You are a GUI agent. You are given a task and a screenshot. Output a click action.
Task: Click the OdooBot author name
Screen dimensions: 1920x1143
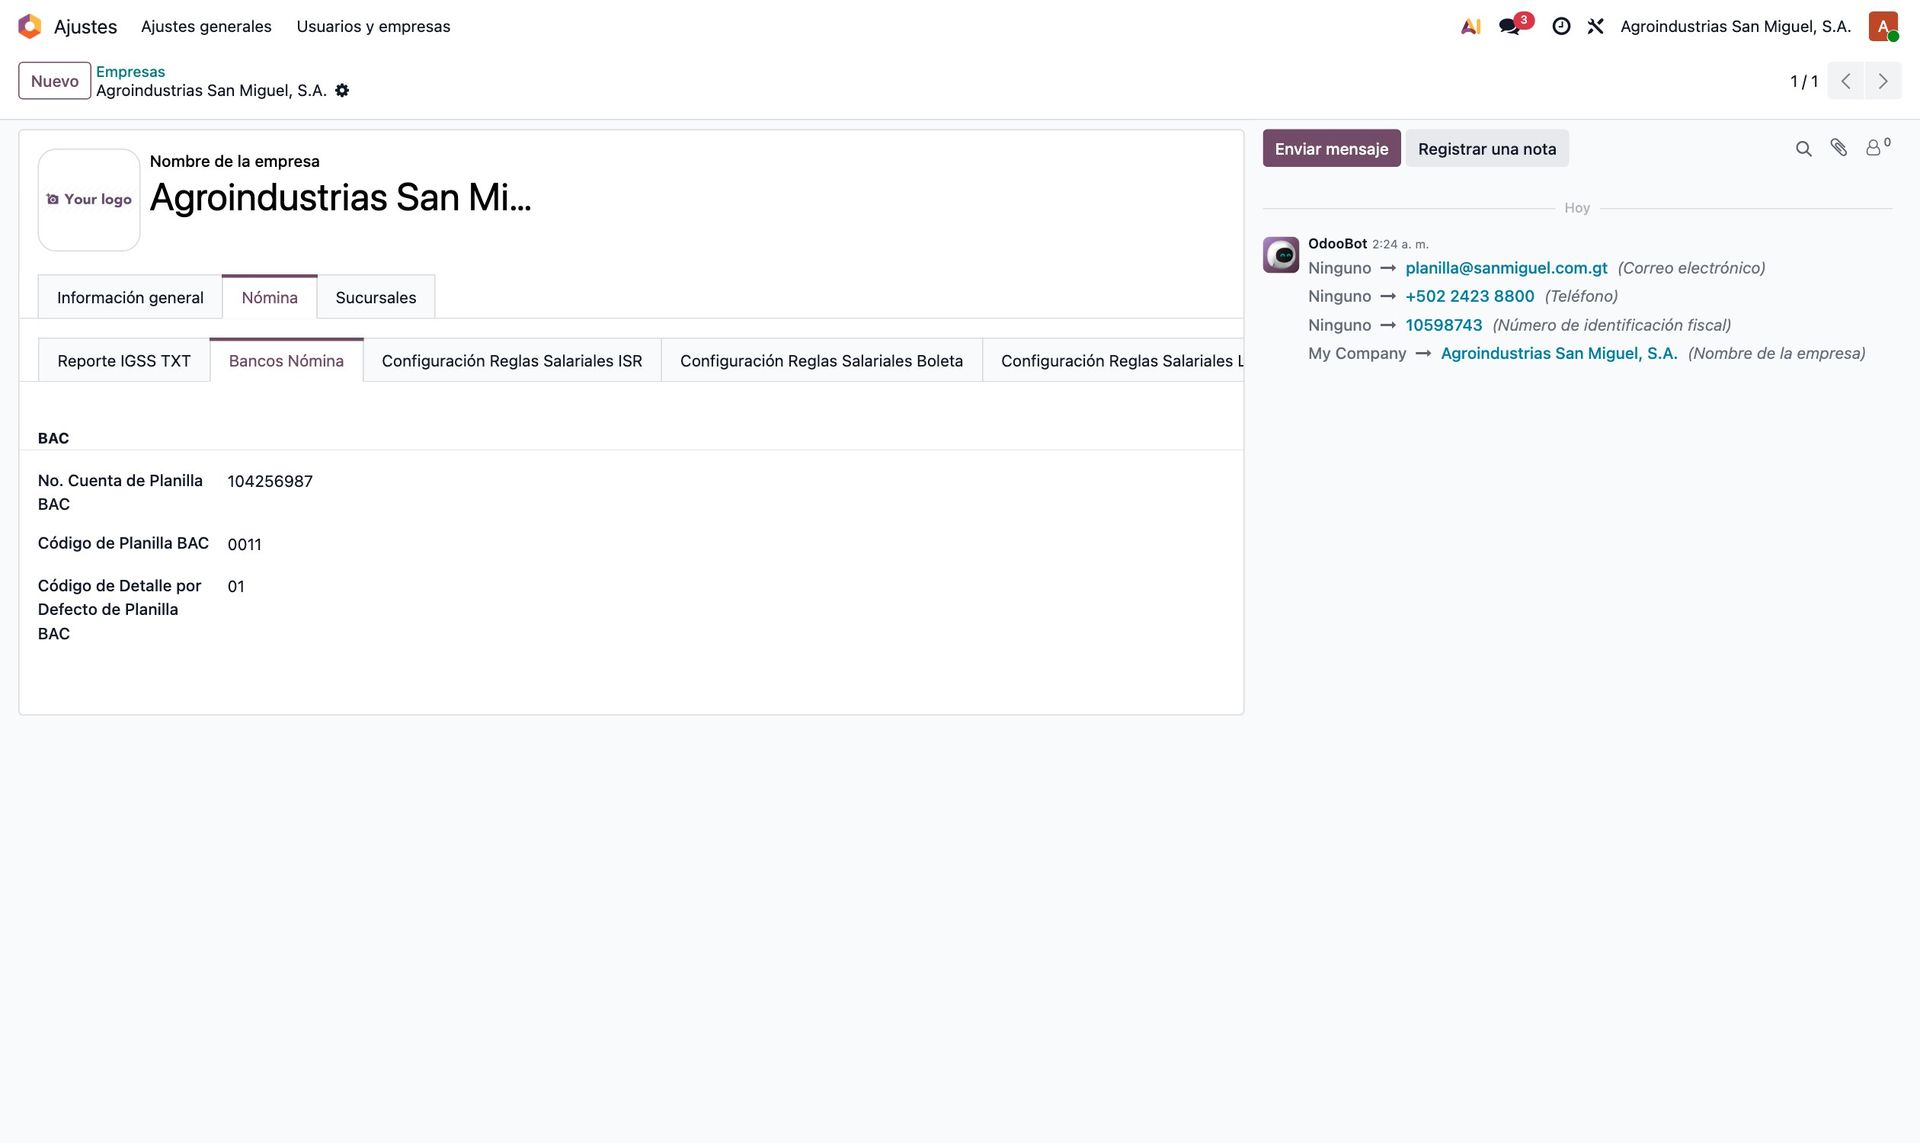click(x=1337, y=243)
